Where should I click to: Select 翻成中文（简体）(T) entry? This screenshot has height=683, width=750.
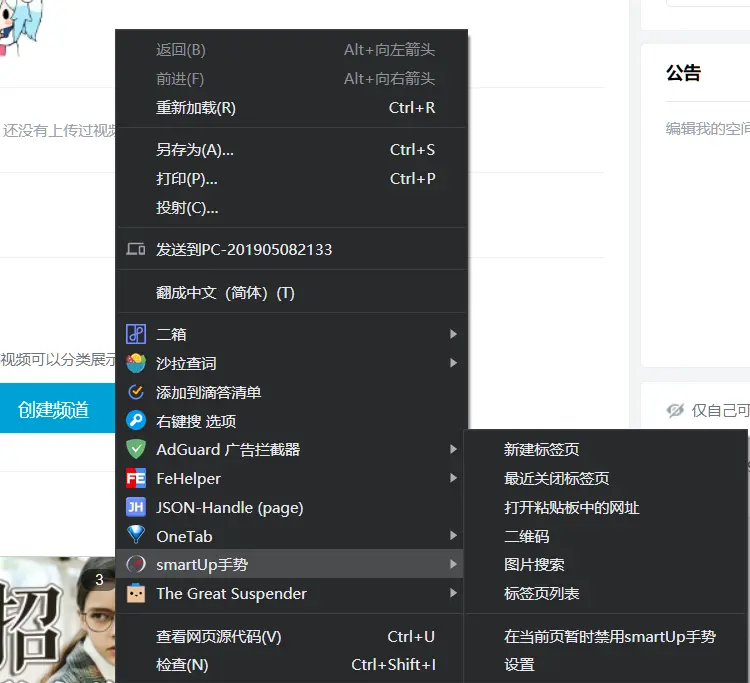pyautogui.click(x=291, y=292)
